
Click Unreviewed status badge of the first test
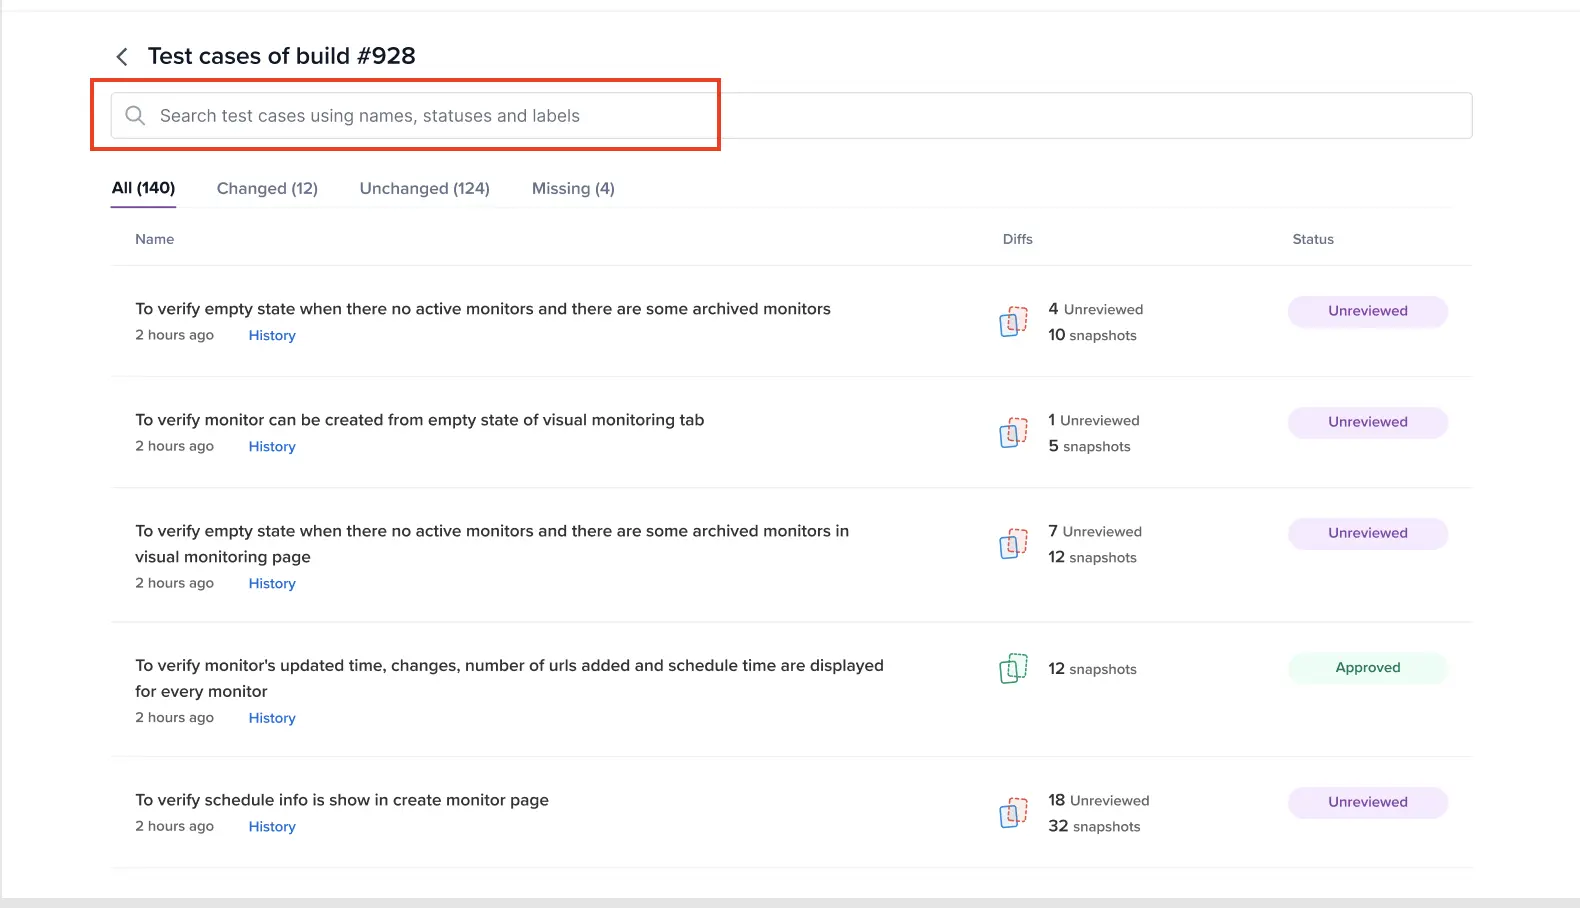(x=1367, y=311)
